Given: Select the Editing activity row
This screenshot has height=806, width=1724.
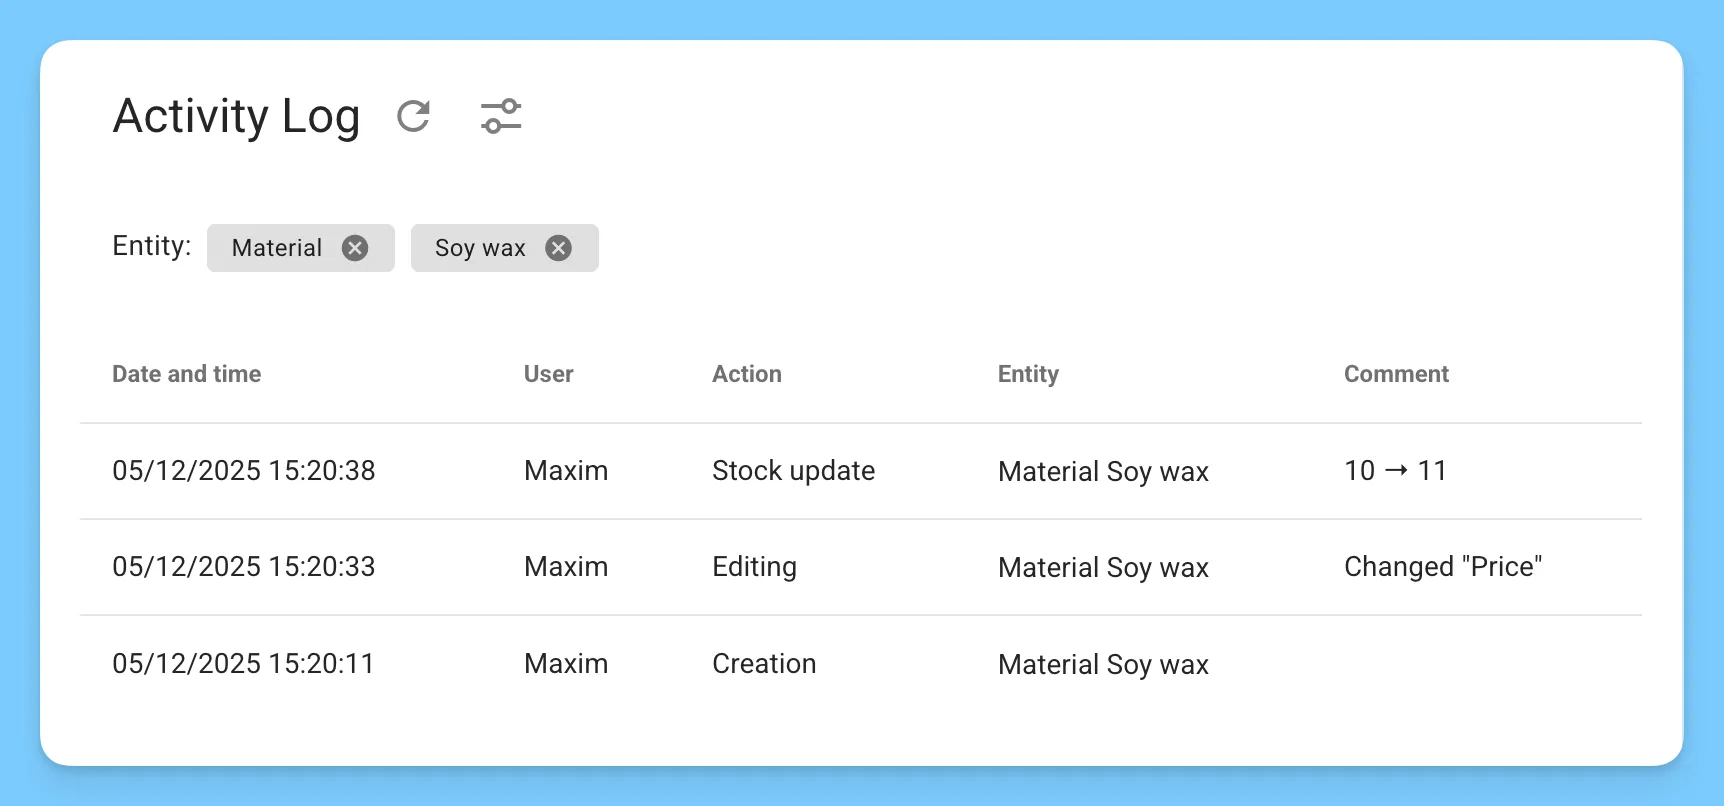Looking at the screenshot, I should tap(754, 567).
